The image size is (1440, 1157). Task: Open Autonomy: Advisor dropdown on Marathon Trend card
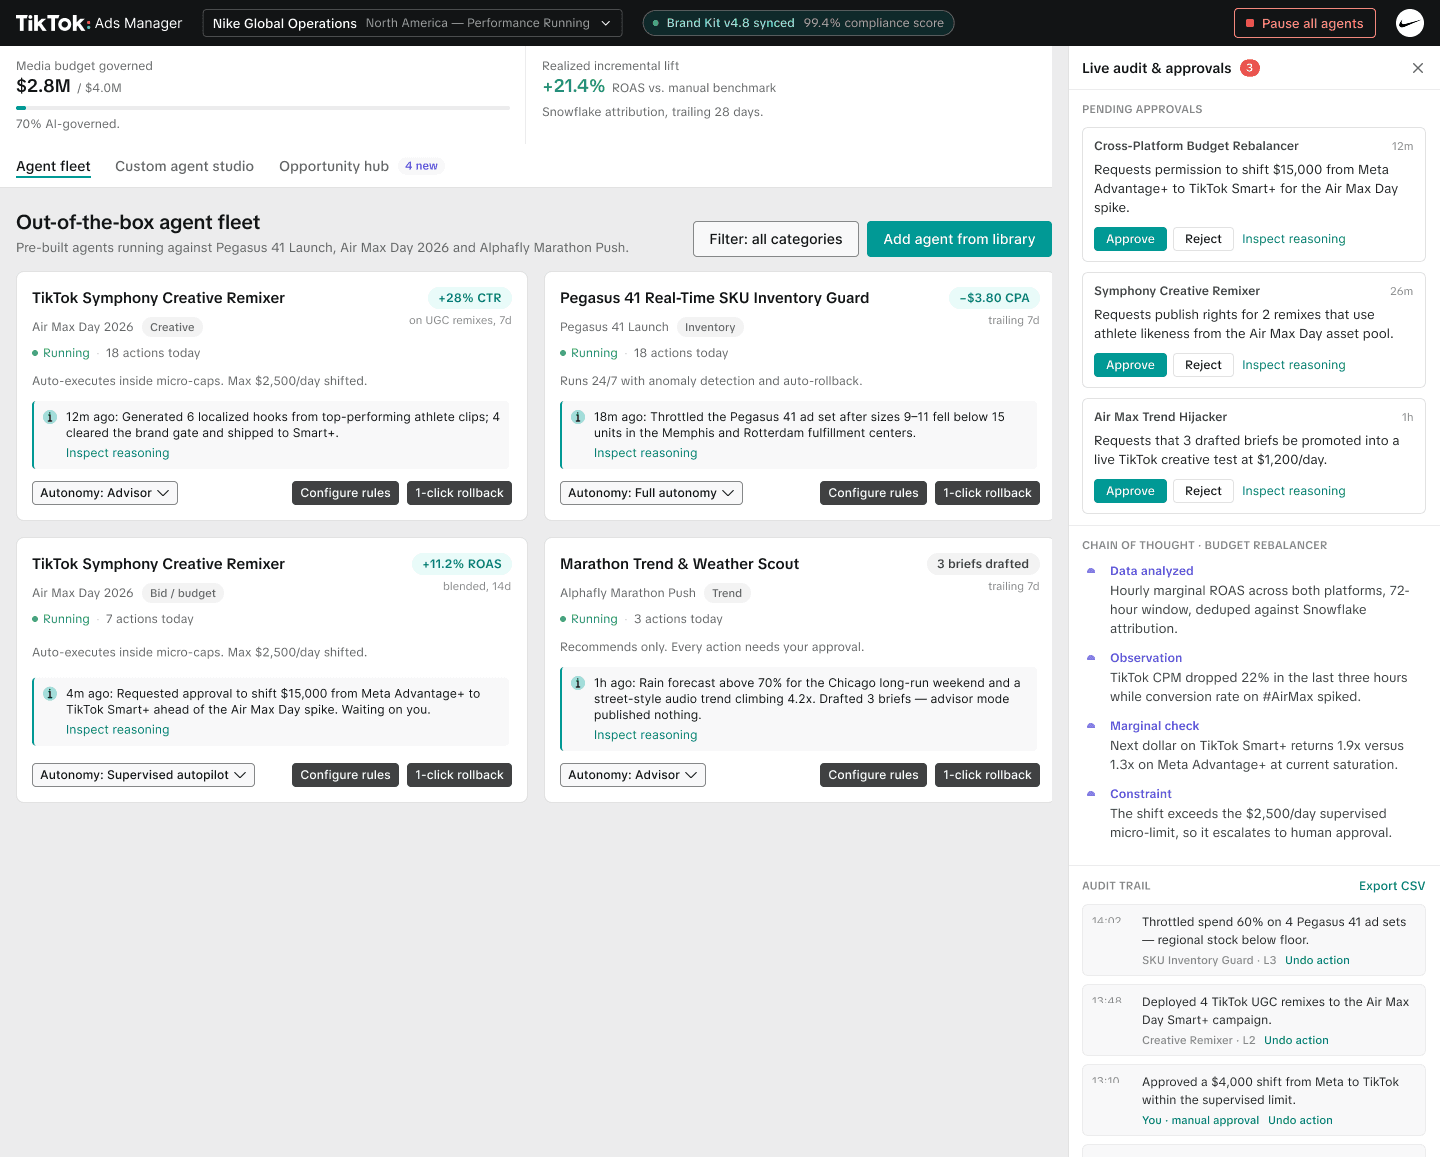pyautogui.click(x=633, y=775)
